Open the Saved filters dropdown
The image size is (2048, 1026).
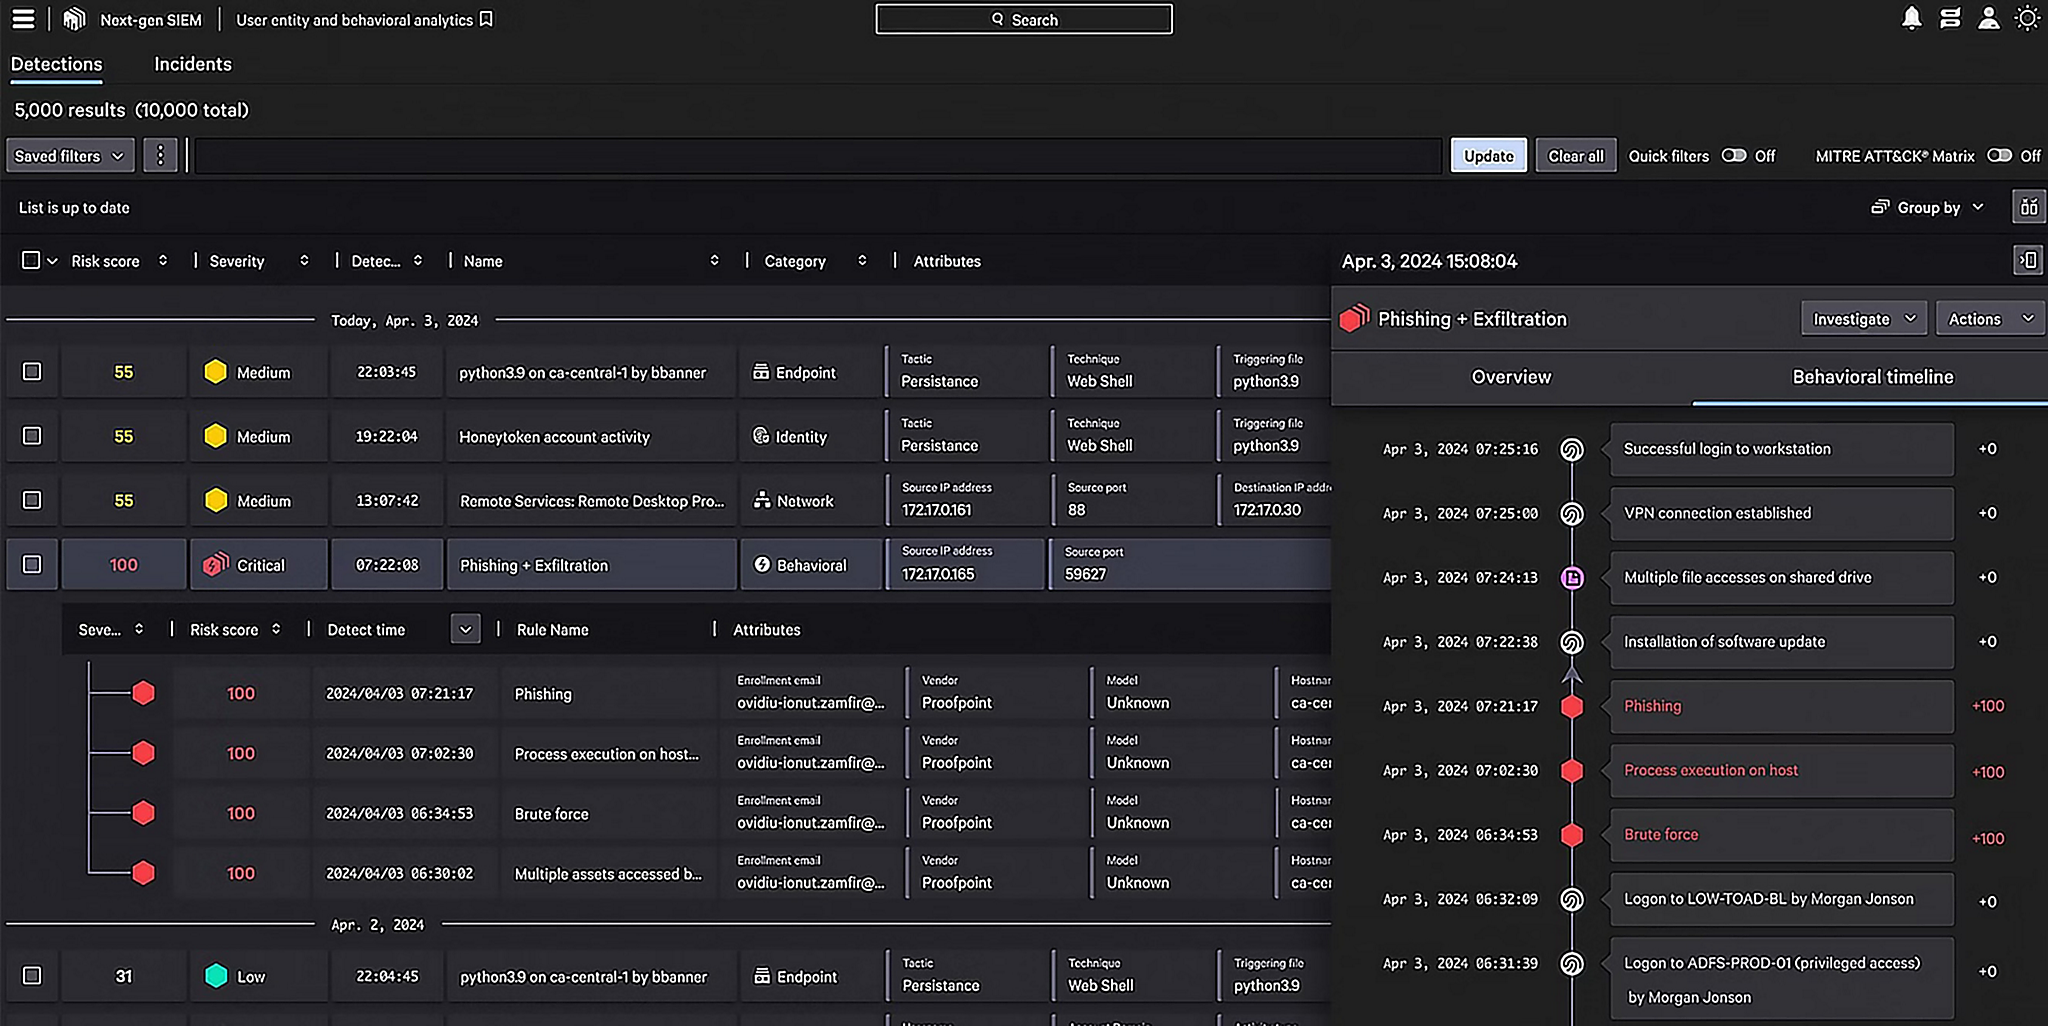(69, 155)
